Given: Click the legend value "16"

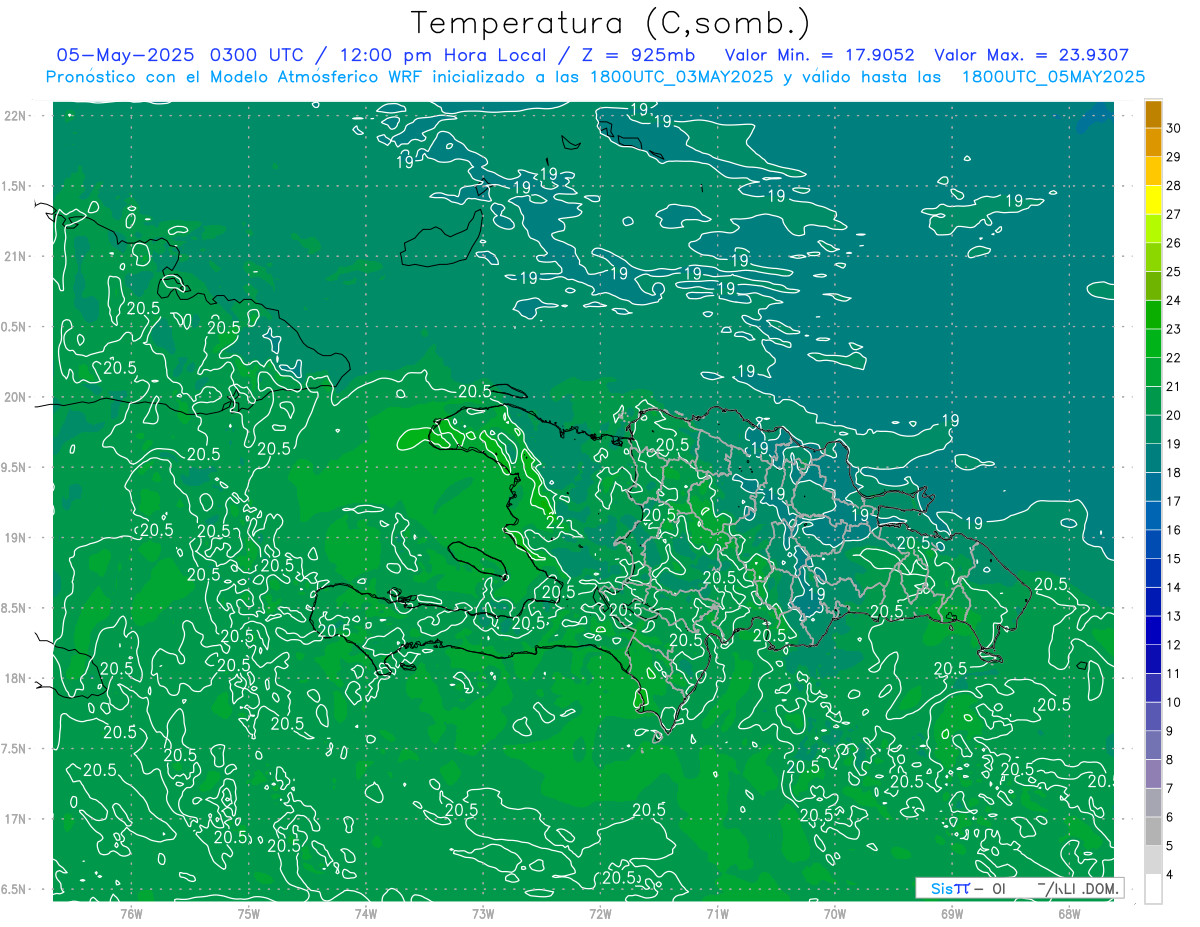Looking at the screenshot, I should 1175,530.
